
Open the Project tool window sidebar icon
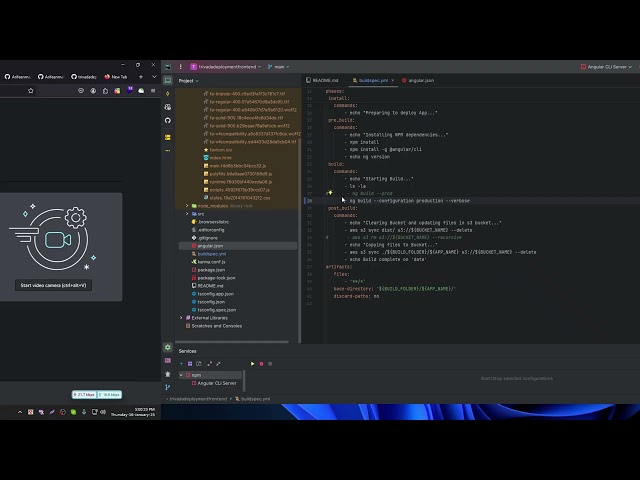(168, 80)
